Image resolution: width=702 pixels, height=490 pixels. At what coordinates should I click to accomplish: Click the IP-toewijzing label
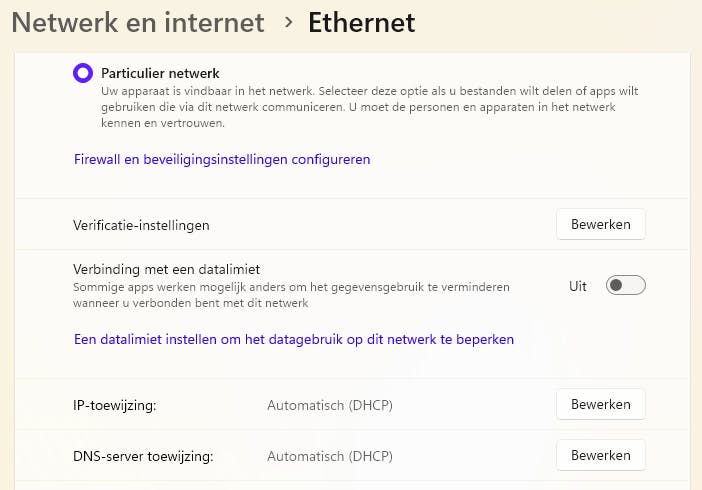point(116,405)
